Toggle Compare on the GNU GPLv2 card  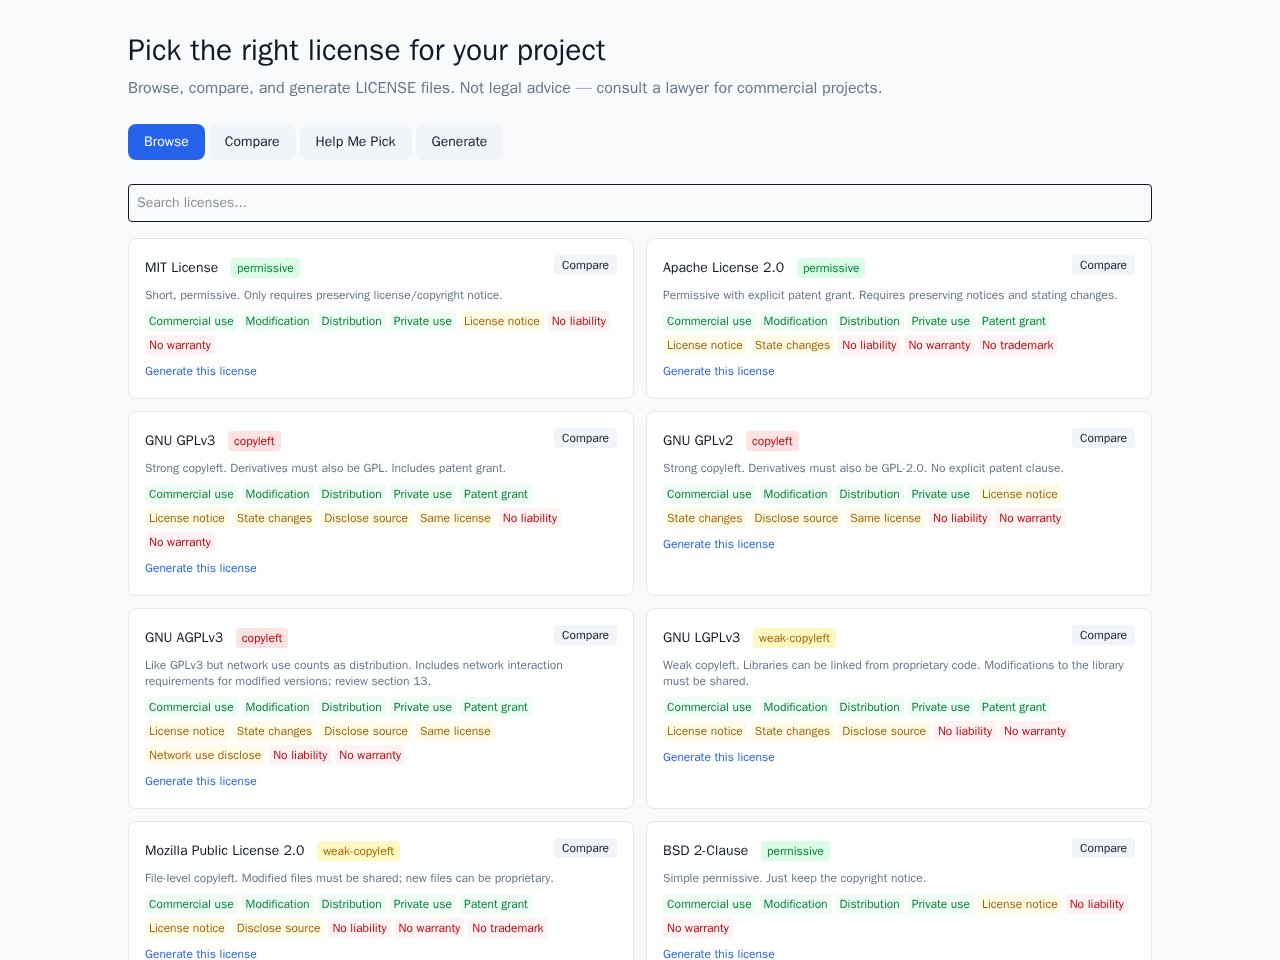pyautogui.click(x=1103, y=438)
